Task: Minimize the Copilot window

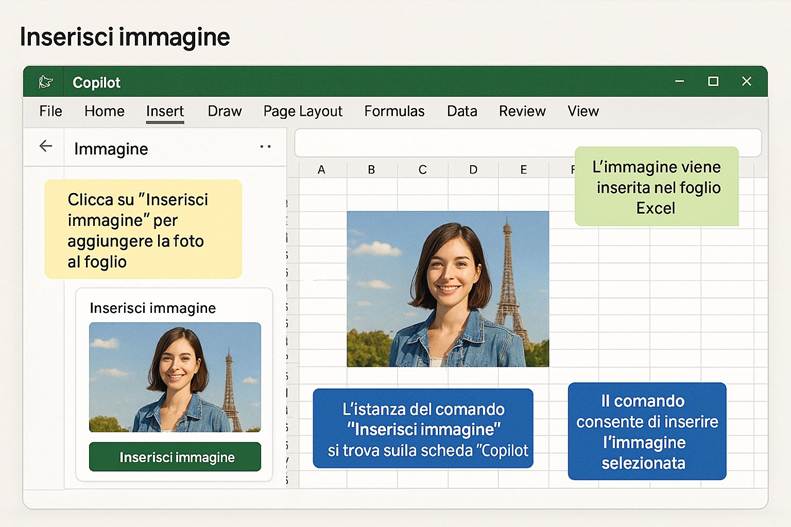Action: (679, 82)
